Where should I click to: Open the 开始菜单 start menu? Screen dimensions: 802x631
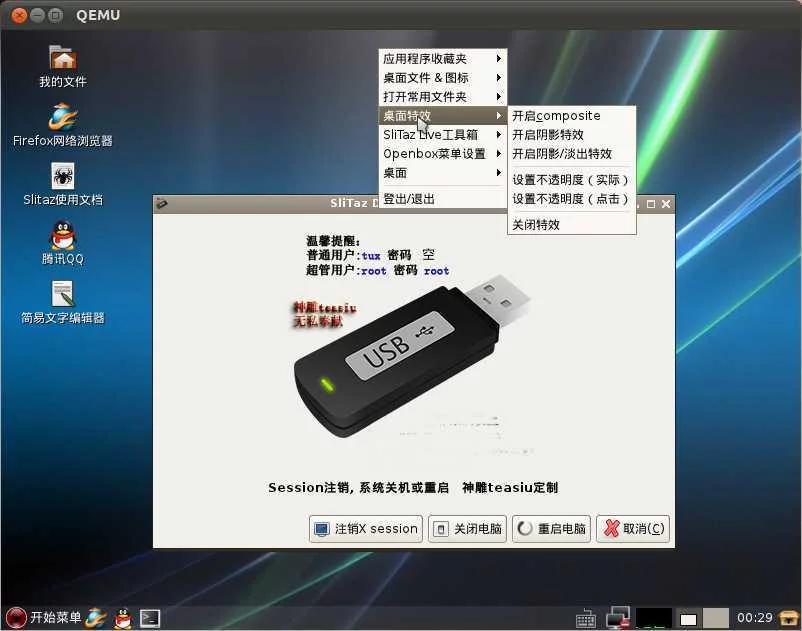pos(43,618)
